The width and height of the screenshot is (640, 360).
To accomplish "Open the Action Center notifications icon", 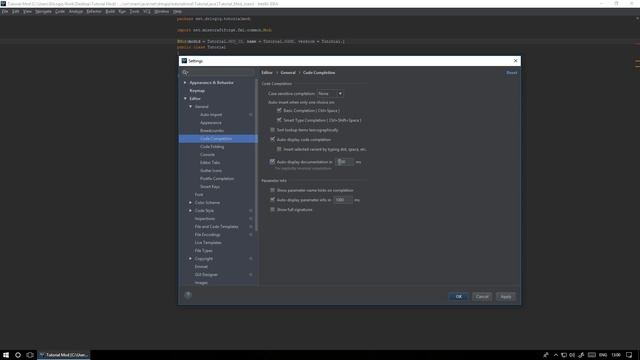I will [629, 355].
